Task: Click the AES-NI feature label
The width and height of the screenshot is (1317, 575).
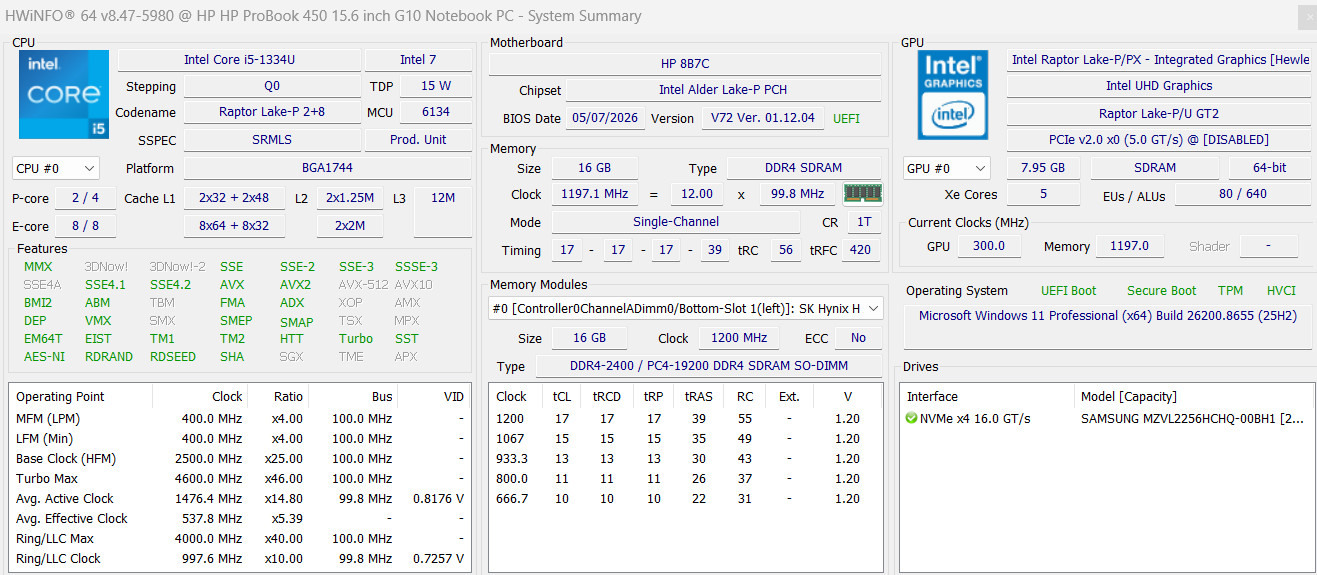Action: [44, 357]
